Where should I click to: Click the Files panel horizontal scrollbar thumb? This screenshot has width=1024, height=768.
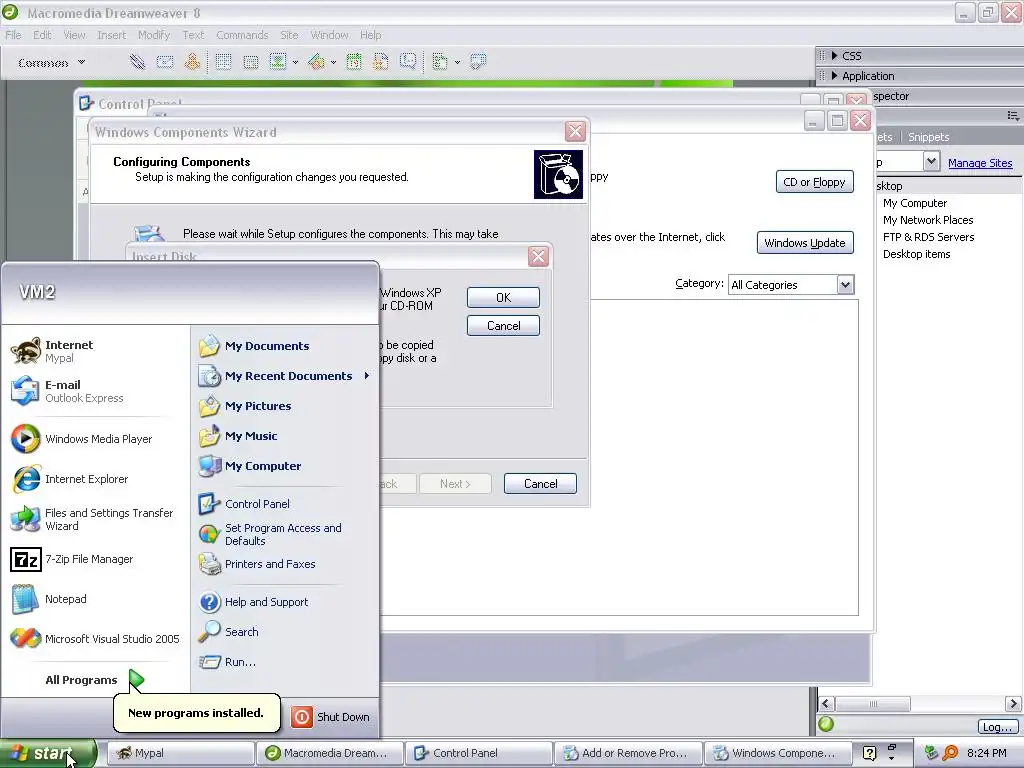pyautogui.click(x=873, y=703)
